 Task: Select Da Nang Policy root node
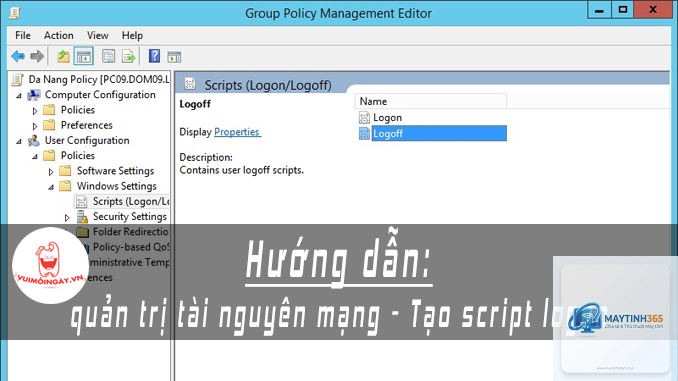[x=99, y=80]
